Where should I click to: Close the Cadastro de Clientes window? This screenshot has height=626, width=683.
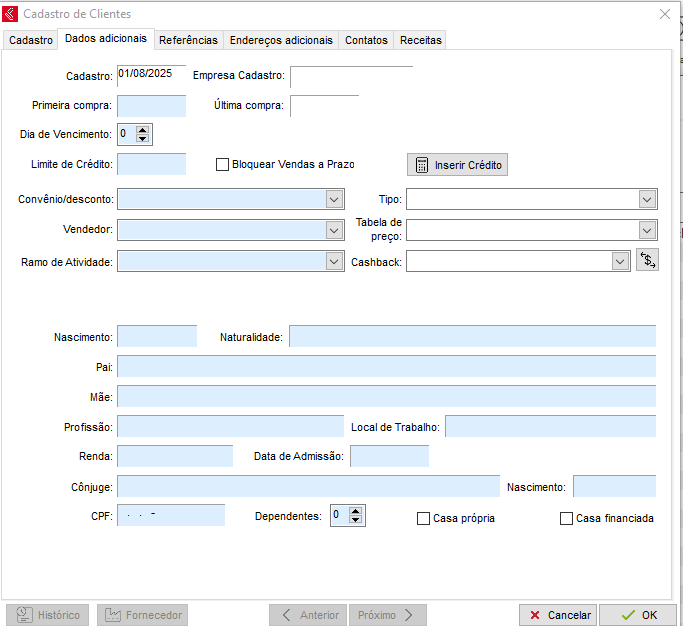click(665, 14)
